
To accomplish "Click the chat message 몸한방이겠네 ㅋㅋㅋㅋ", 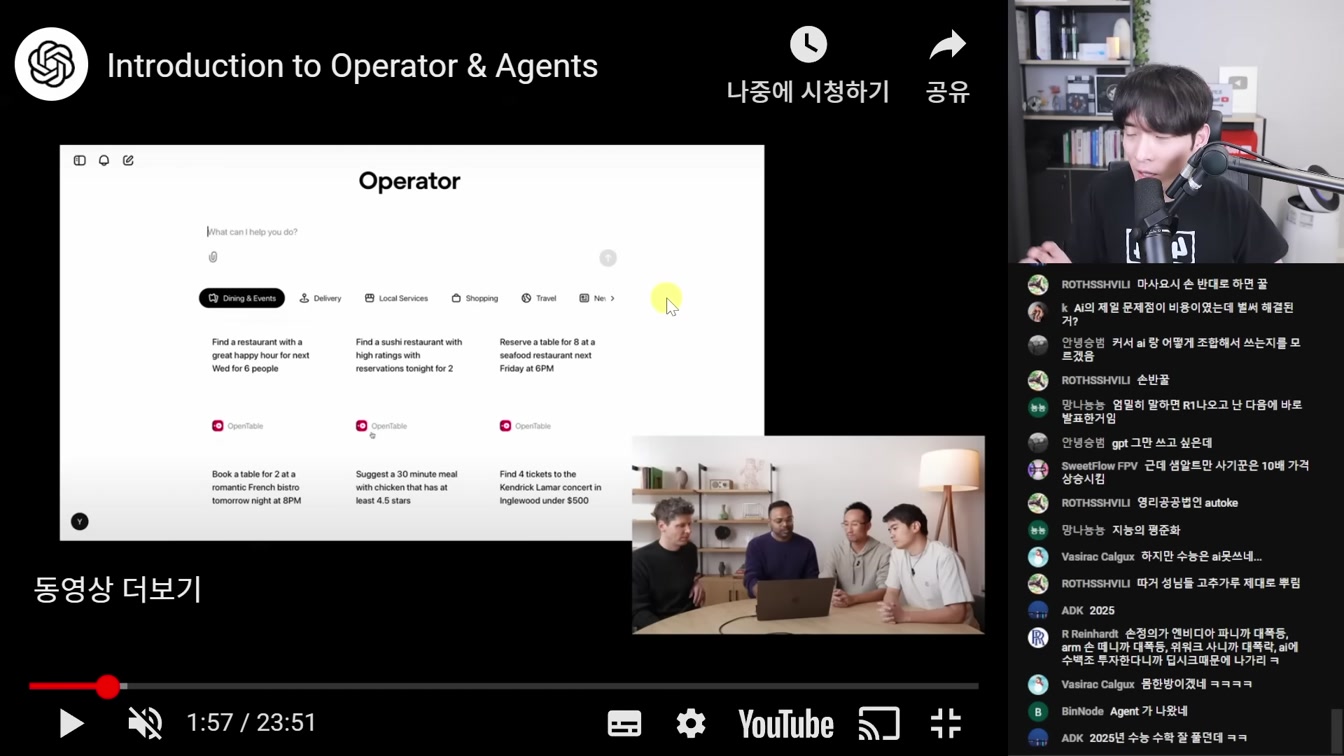I will coord(1197,684).
